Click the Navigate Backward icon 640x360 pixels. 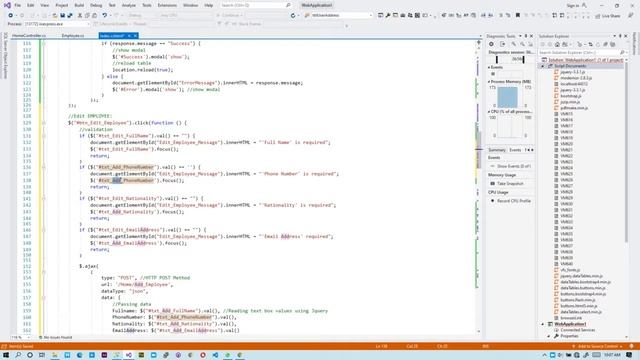click(11, 16)
